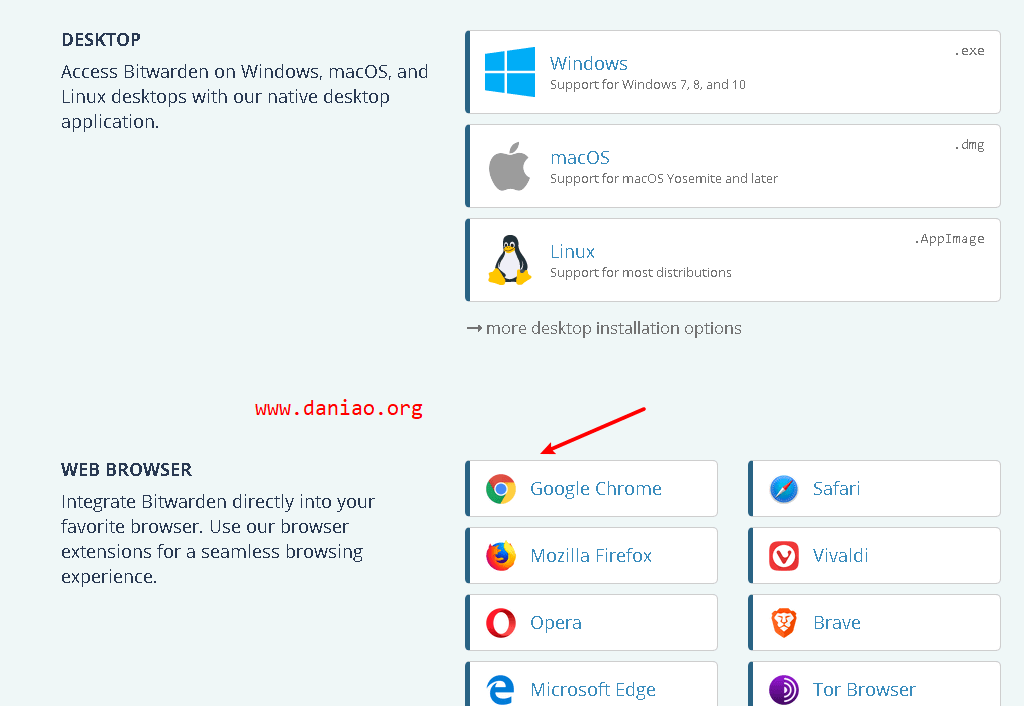
Task: Click the Mozilla Firefox logo icon
Action: [501, 556]
